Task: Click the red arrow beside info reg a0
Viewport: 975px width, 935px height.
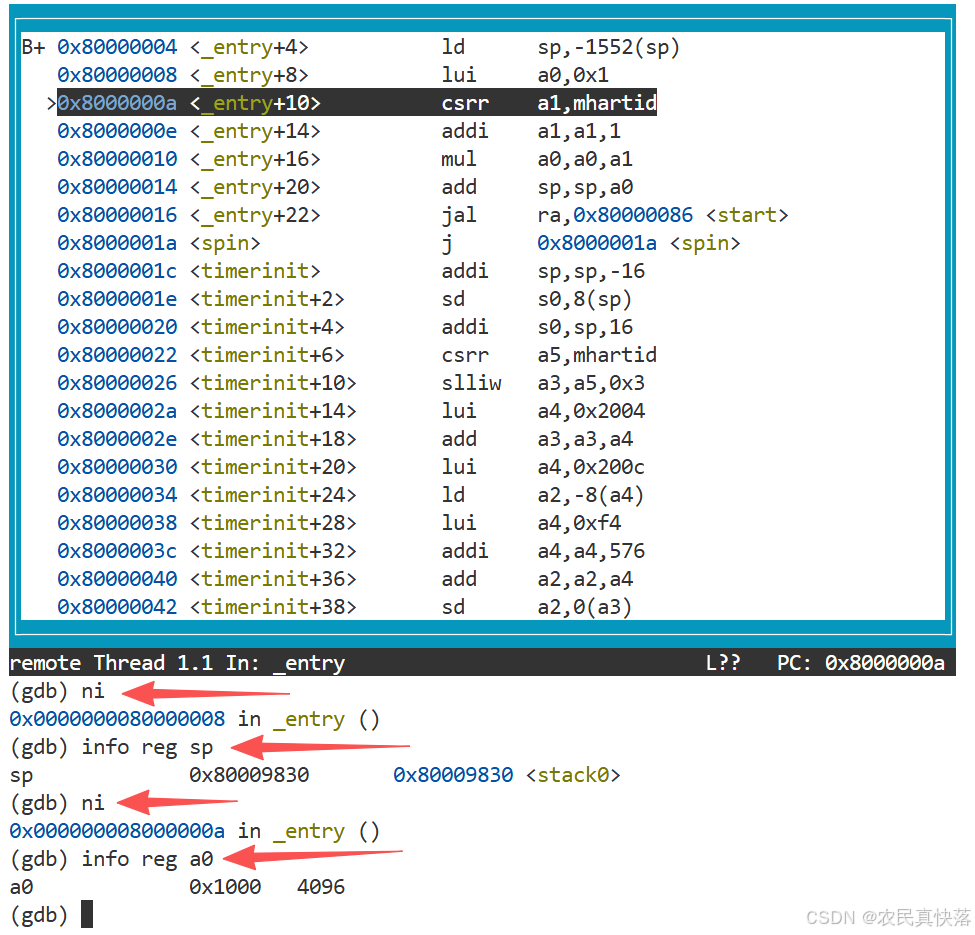Action: [311, 855]
